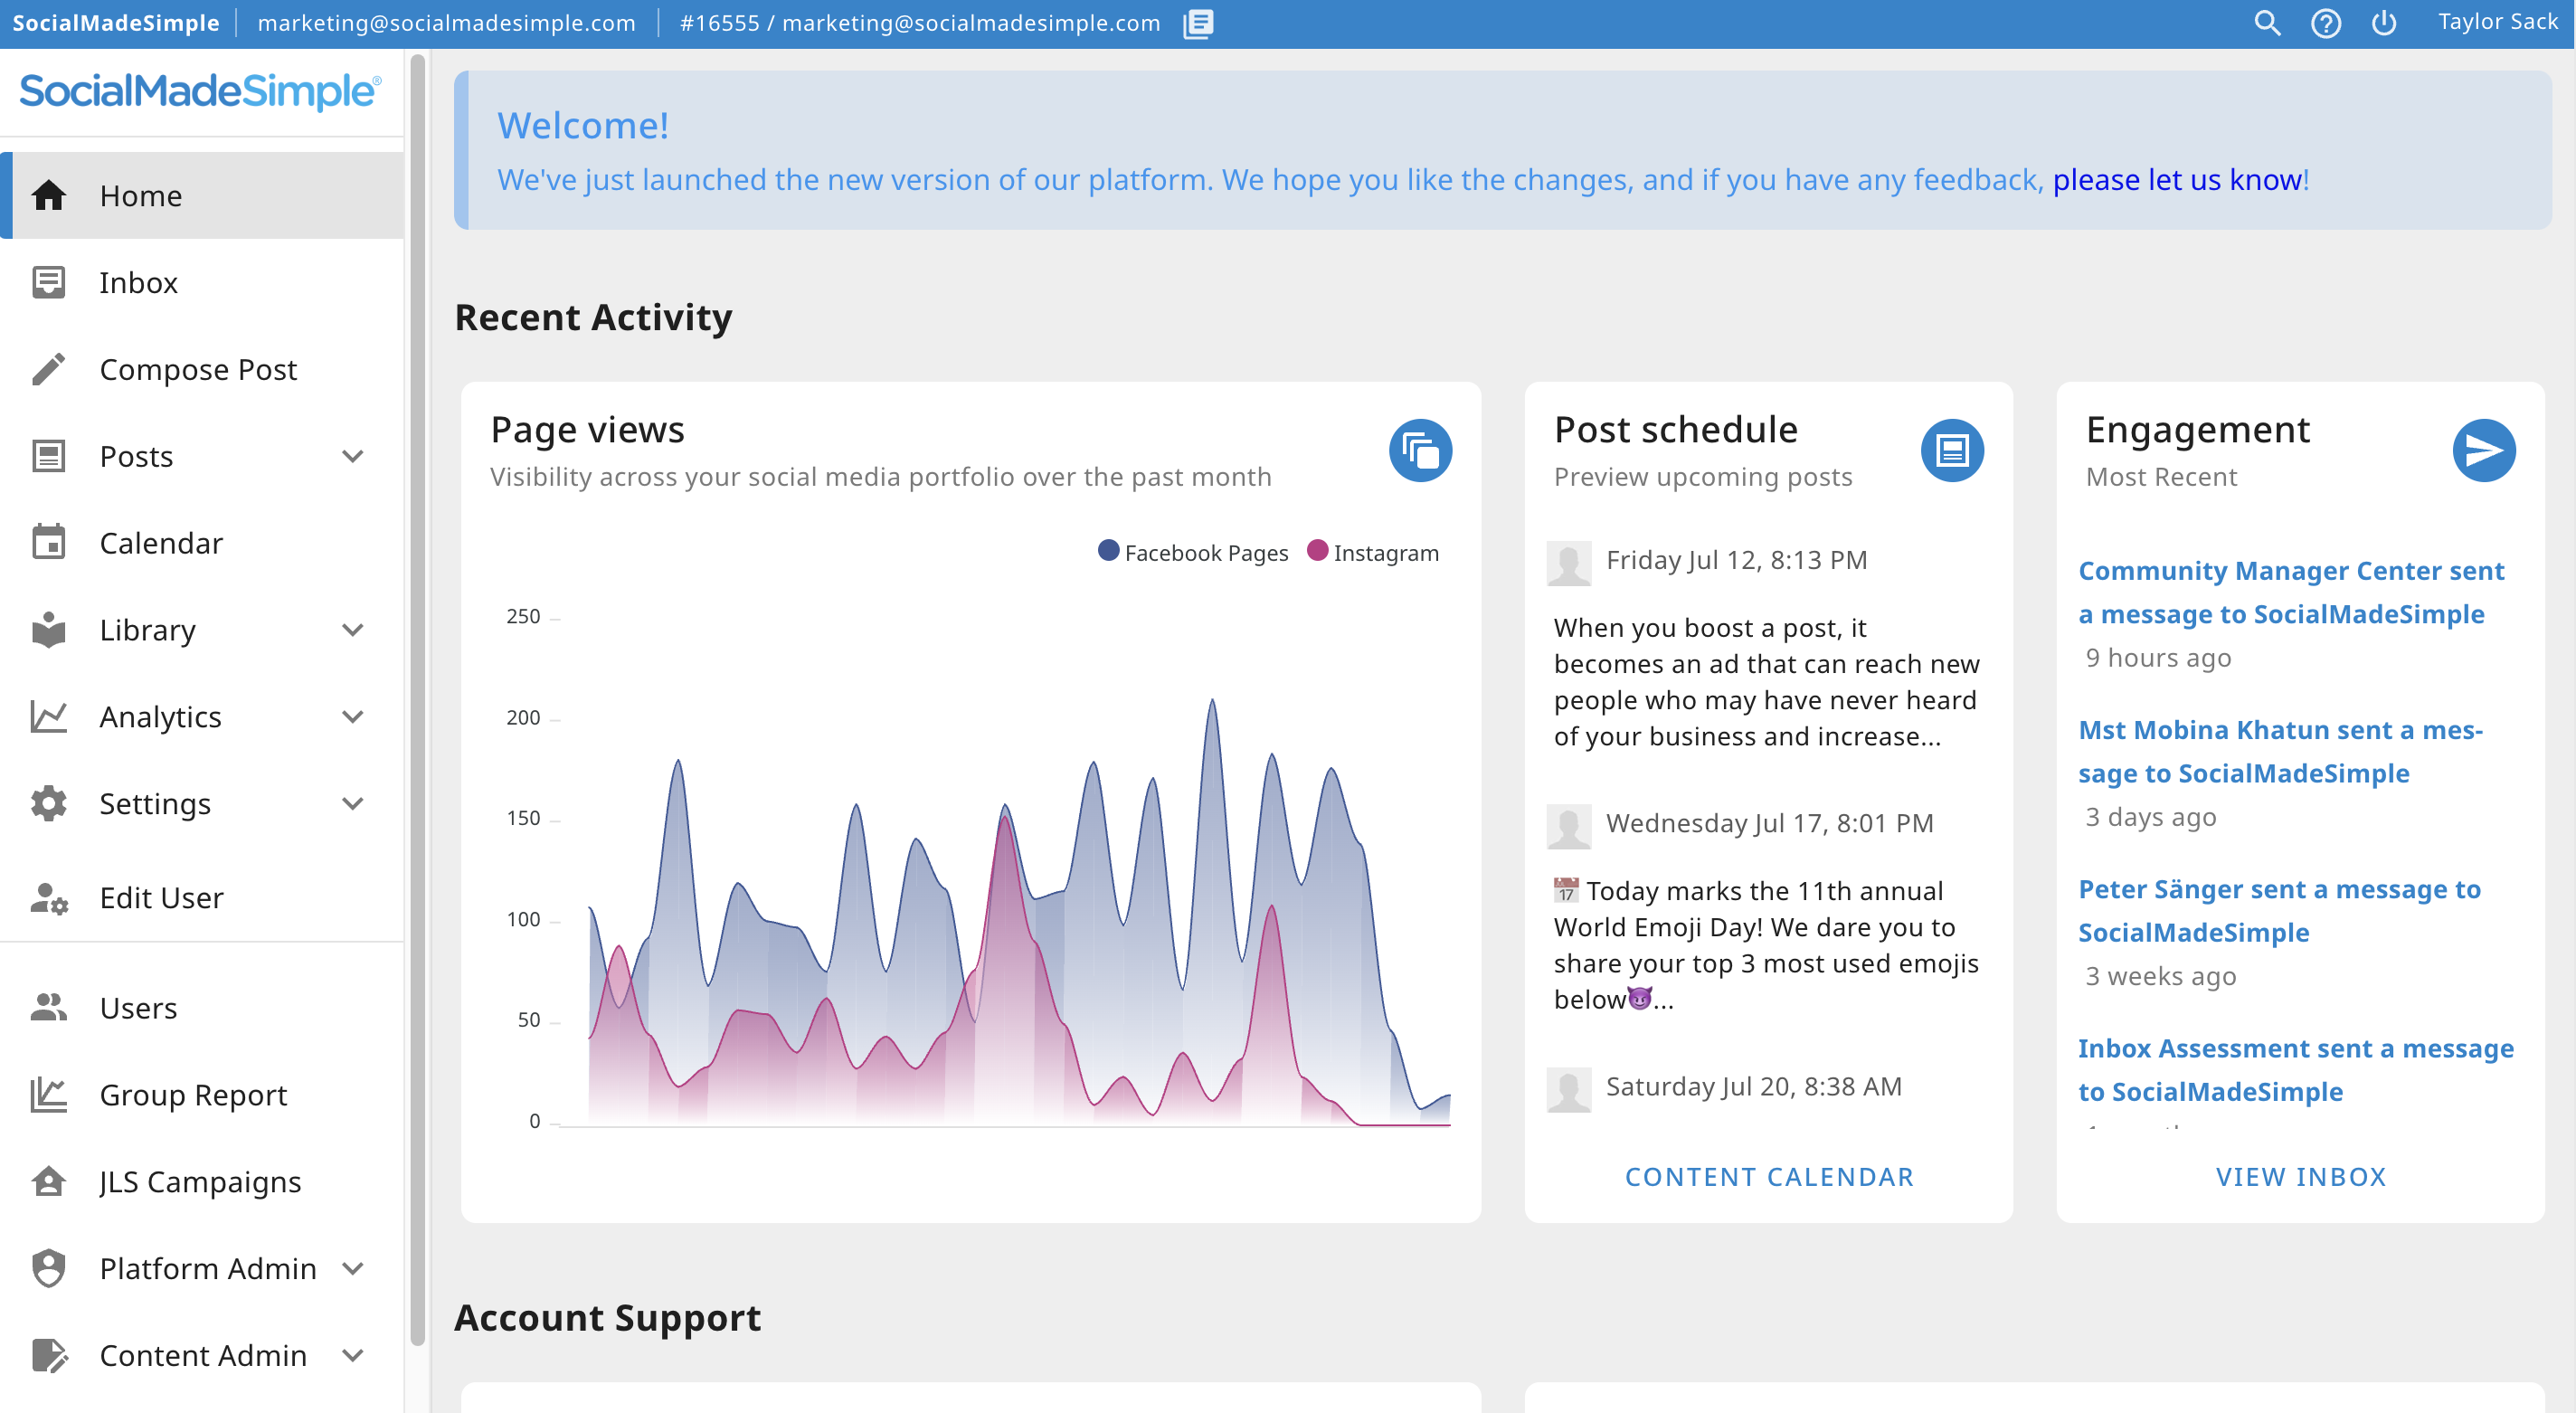Click the search magnifier icon in top bar
The height and width of the screenshot is (1413, 2576).
pyautogui.click(x=2267, y=23)
